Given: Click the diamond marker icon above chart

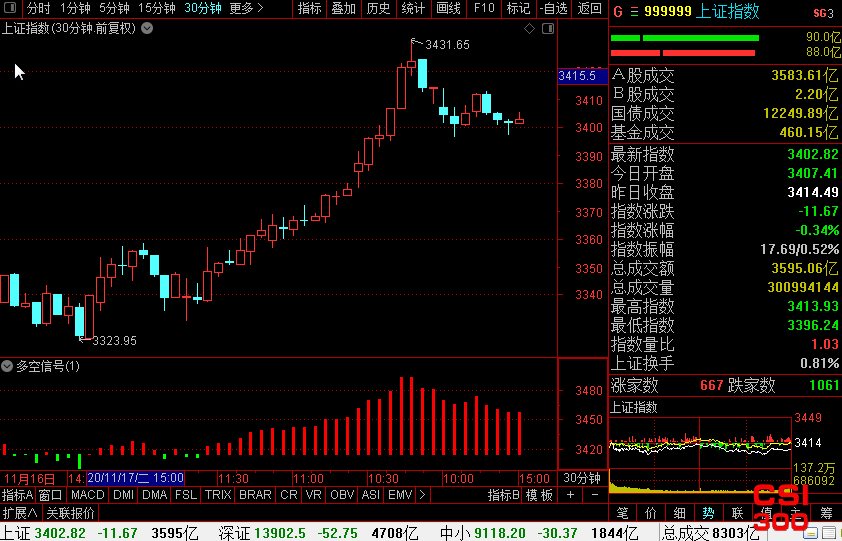Looking at the screenshot, I should pyautogui.click(x=529, y=28).
